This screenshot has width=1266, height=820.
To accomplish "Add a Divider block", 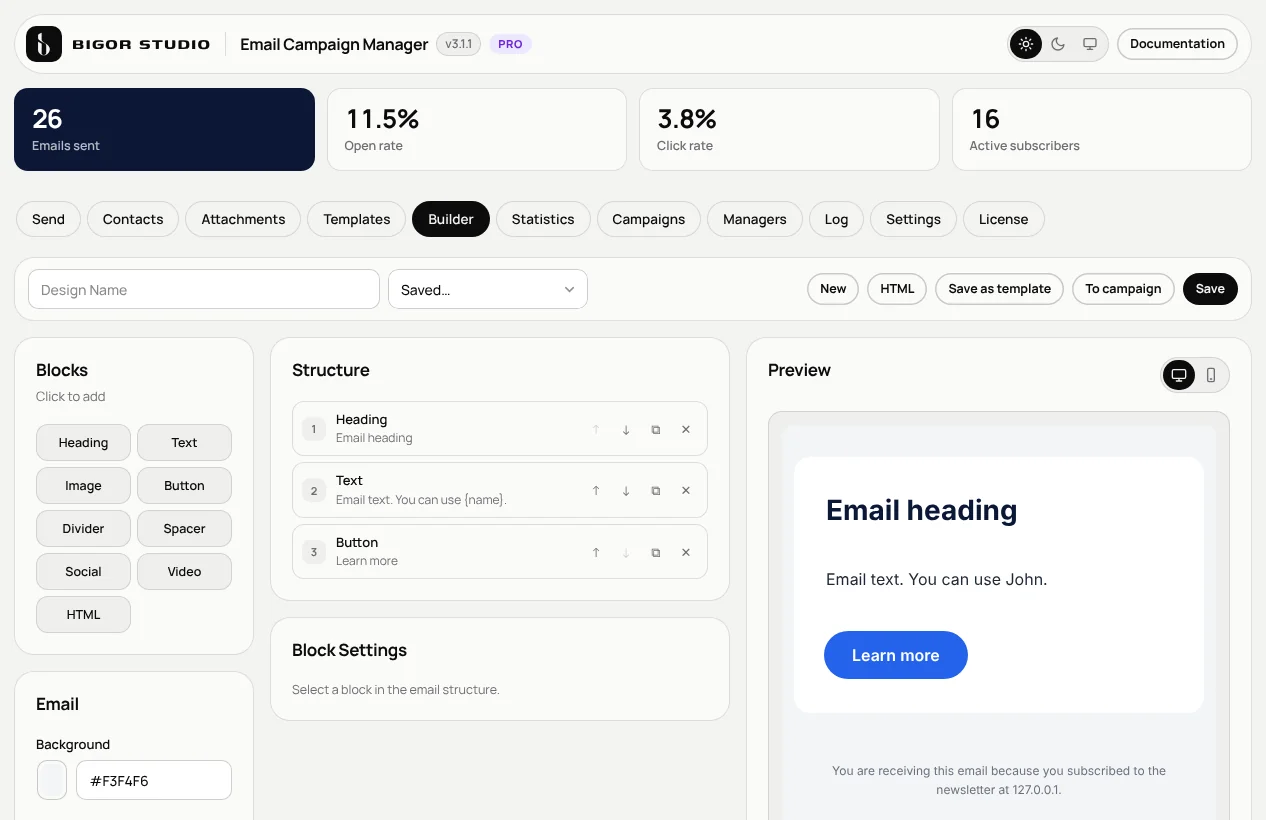I will [x=83, y=528].
